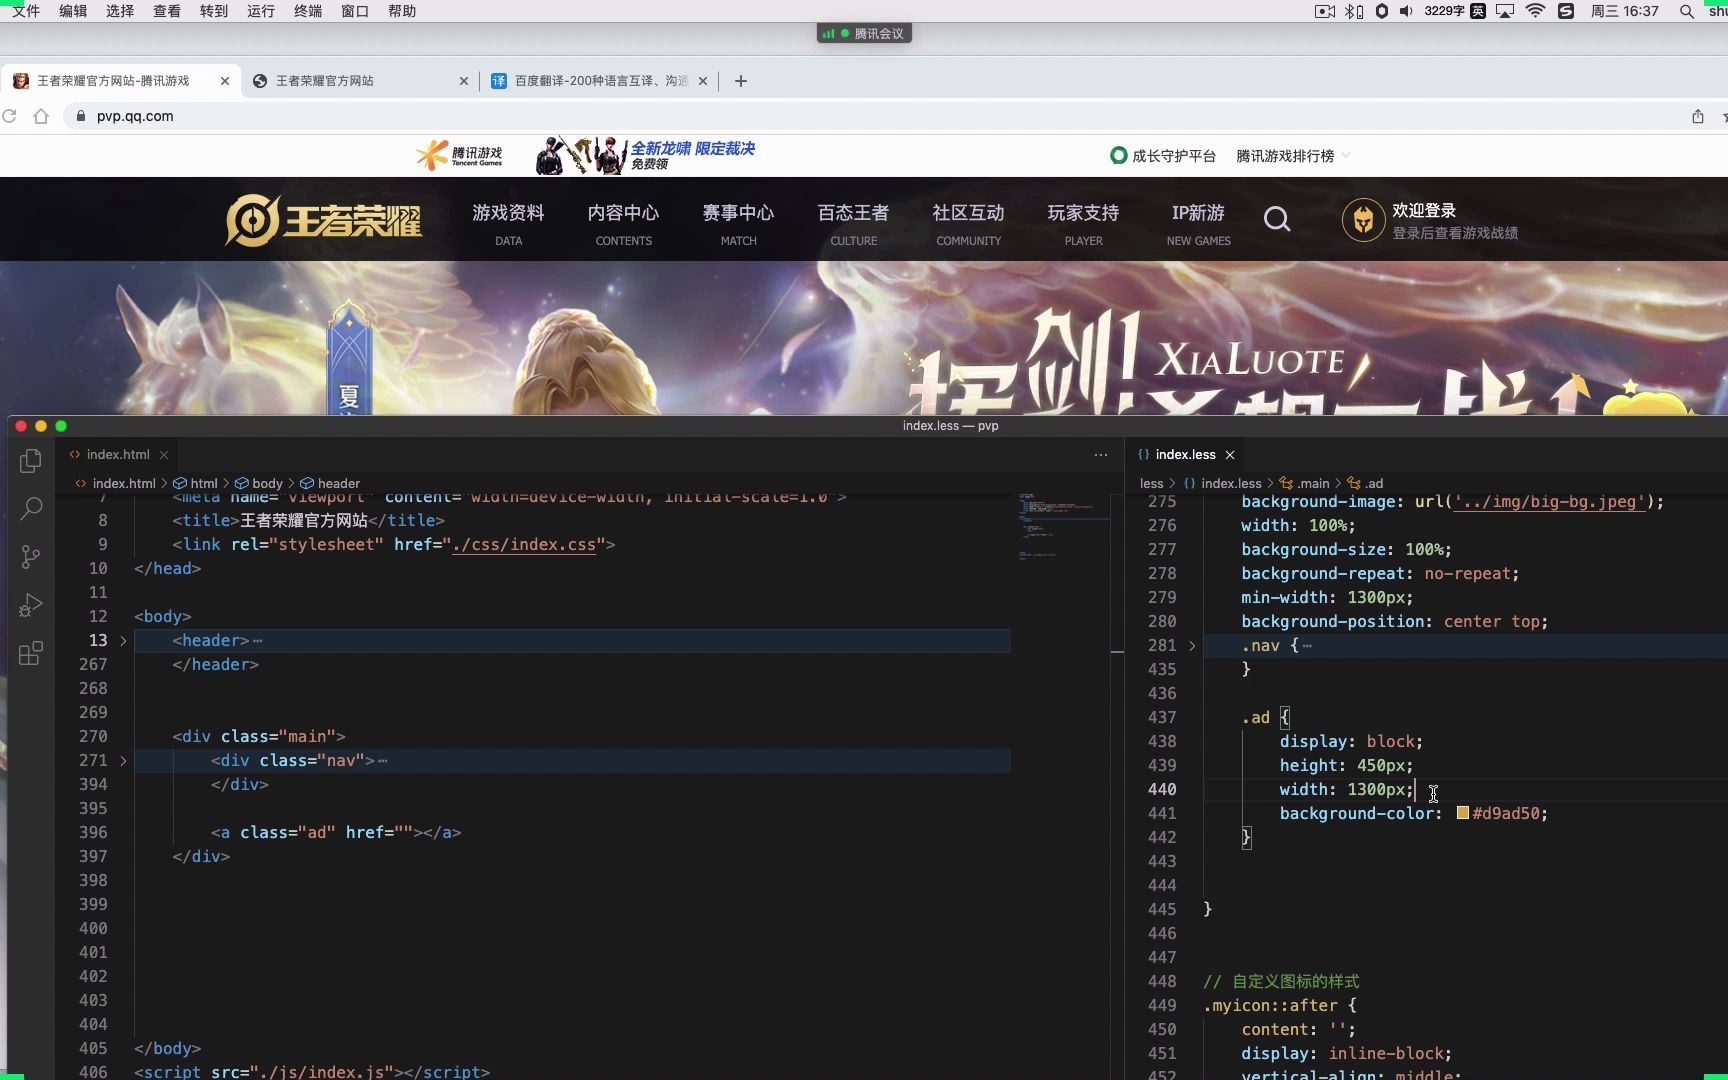This screenshot has height=1080, width=1728.
Task: Click the volume icon in the menu bar
Action: [1406, 11]
